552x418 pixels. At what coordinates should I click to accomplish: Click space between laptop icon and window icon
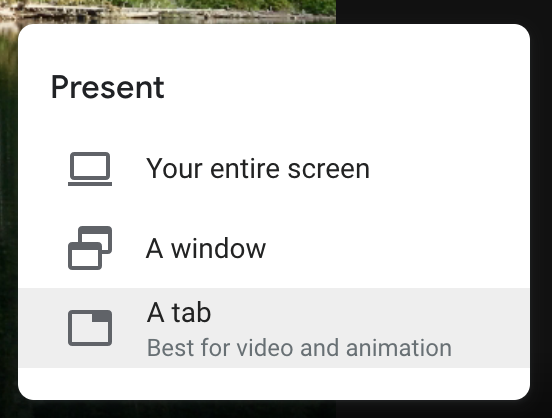coord(90,206)
